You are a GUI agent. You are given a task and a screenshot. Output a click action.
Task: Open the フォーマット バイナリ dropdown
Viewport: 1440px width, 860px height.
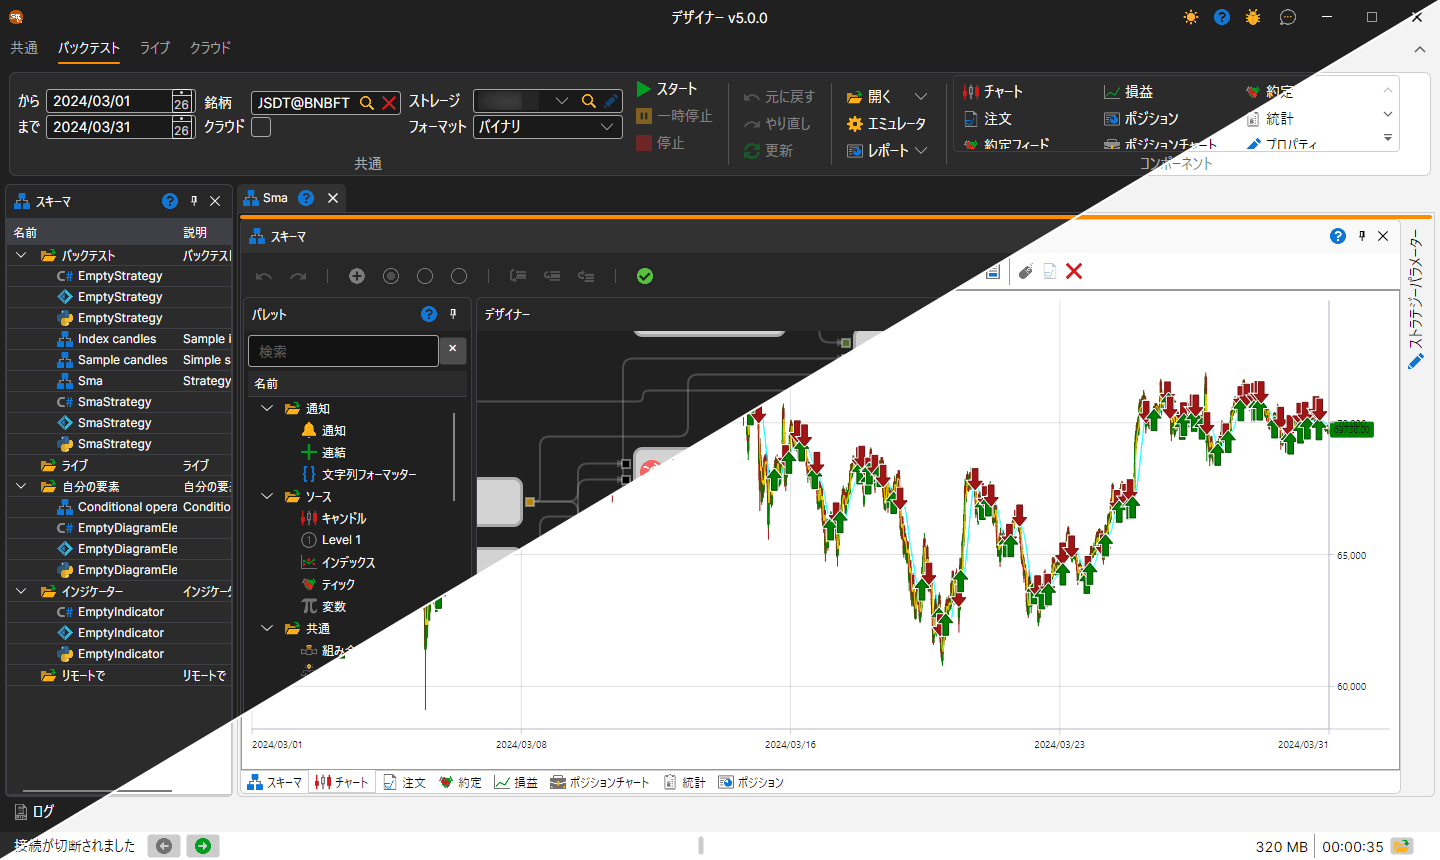tap(547, 127)
